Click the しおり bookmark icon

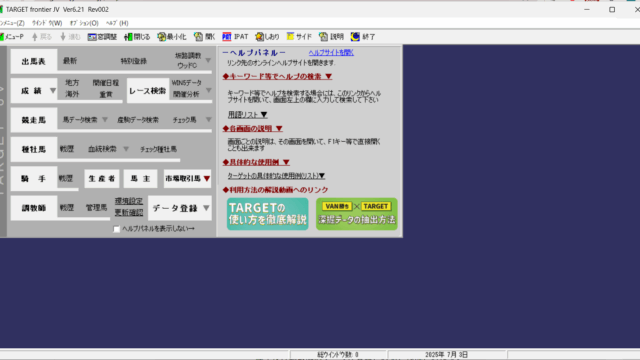tap(267, 37)
